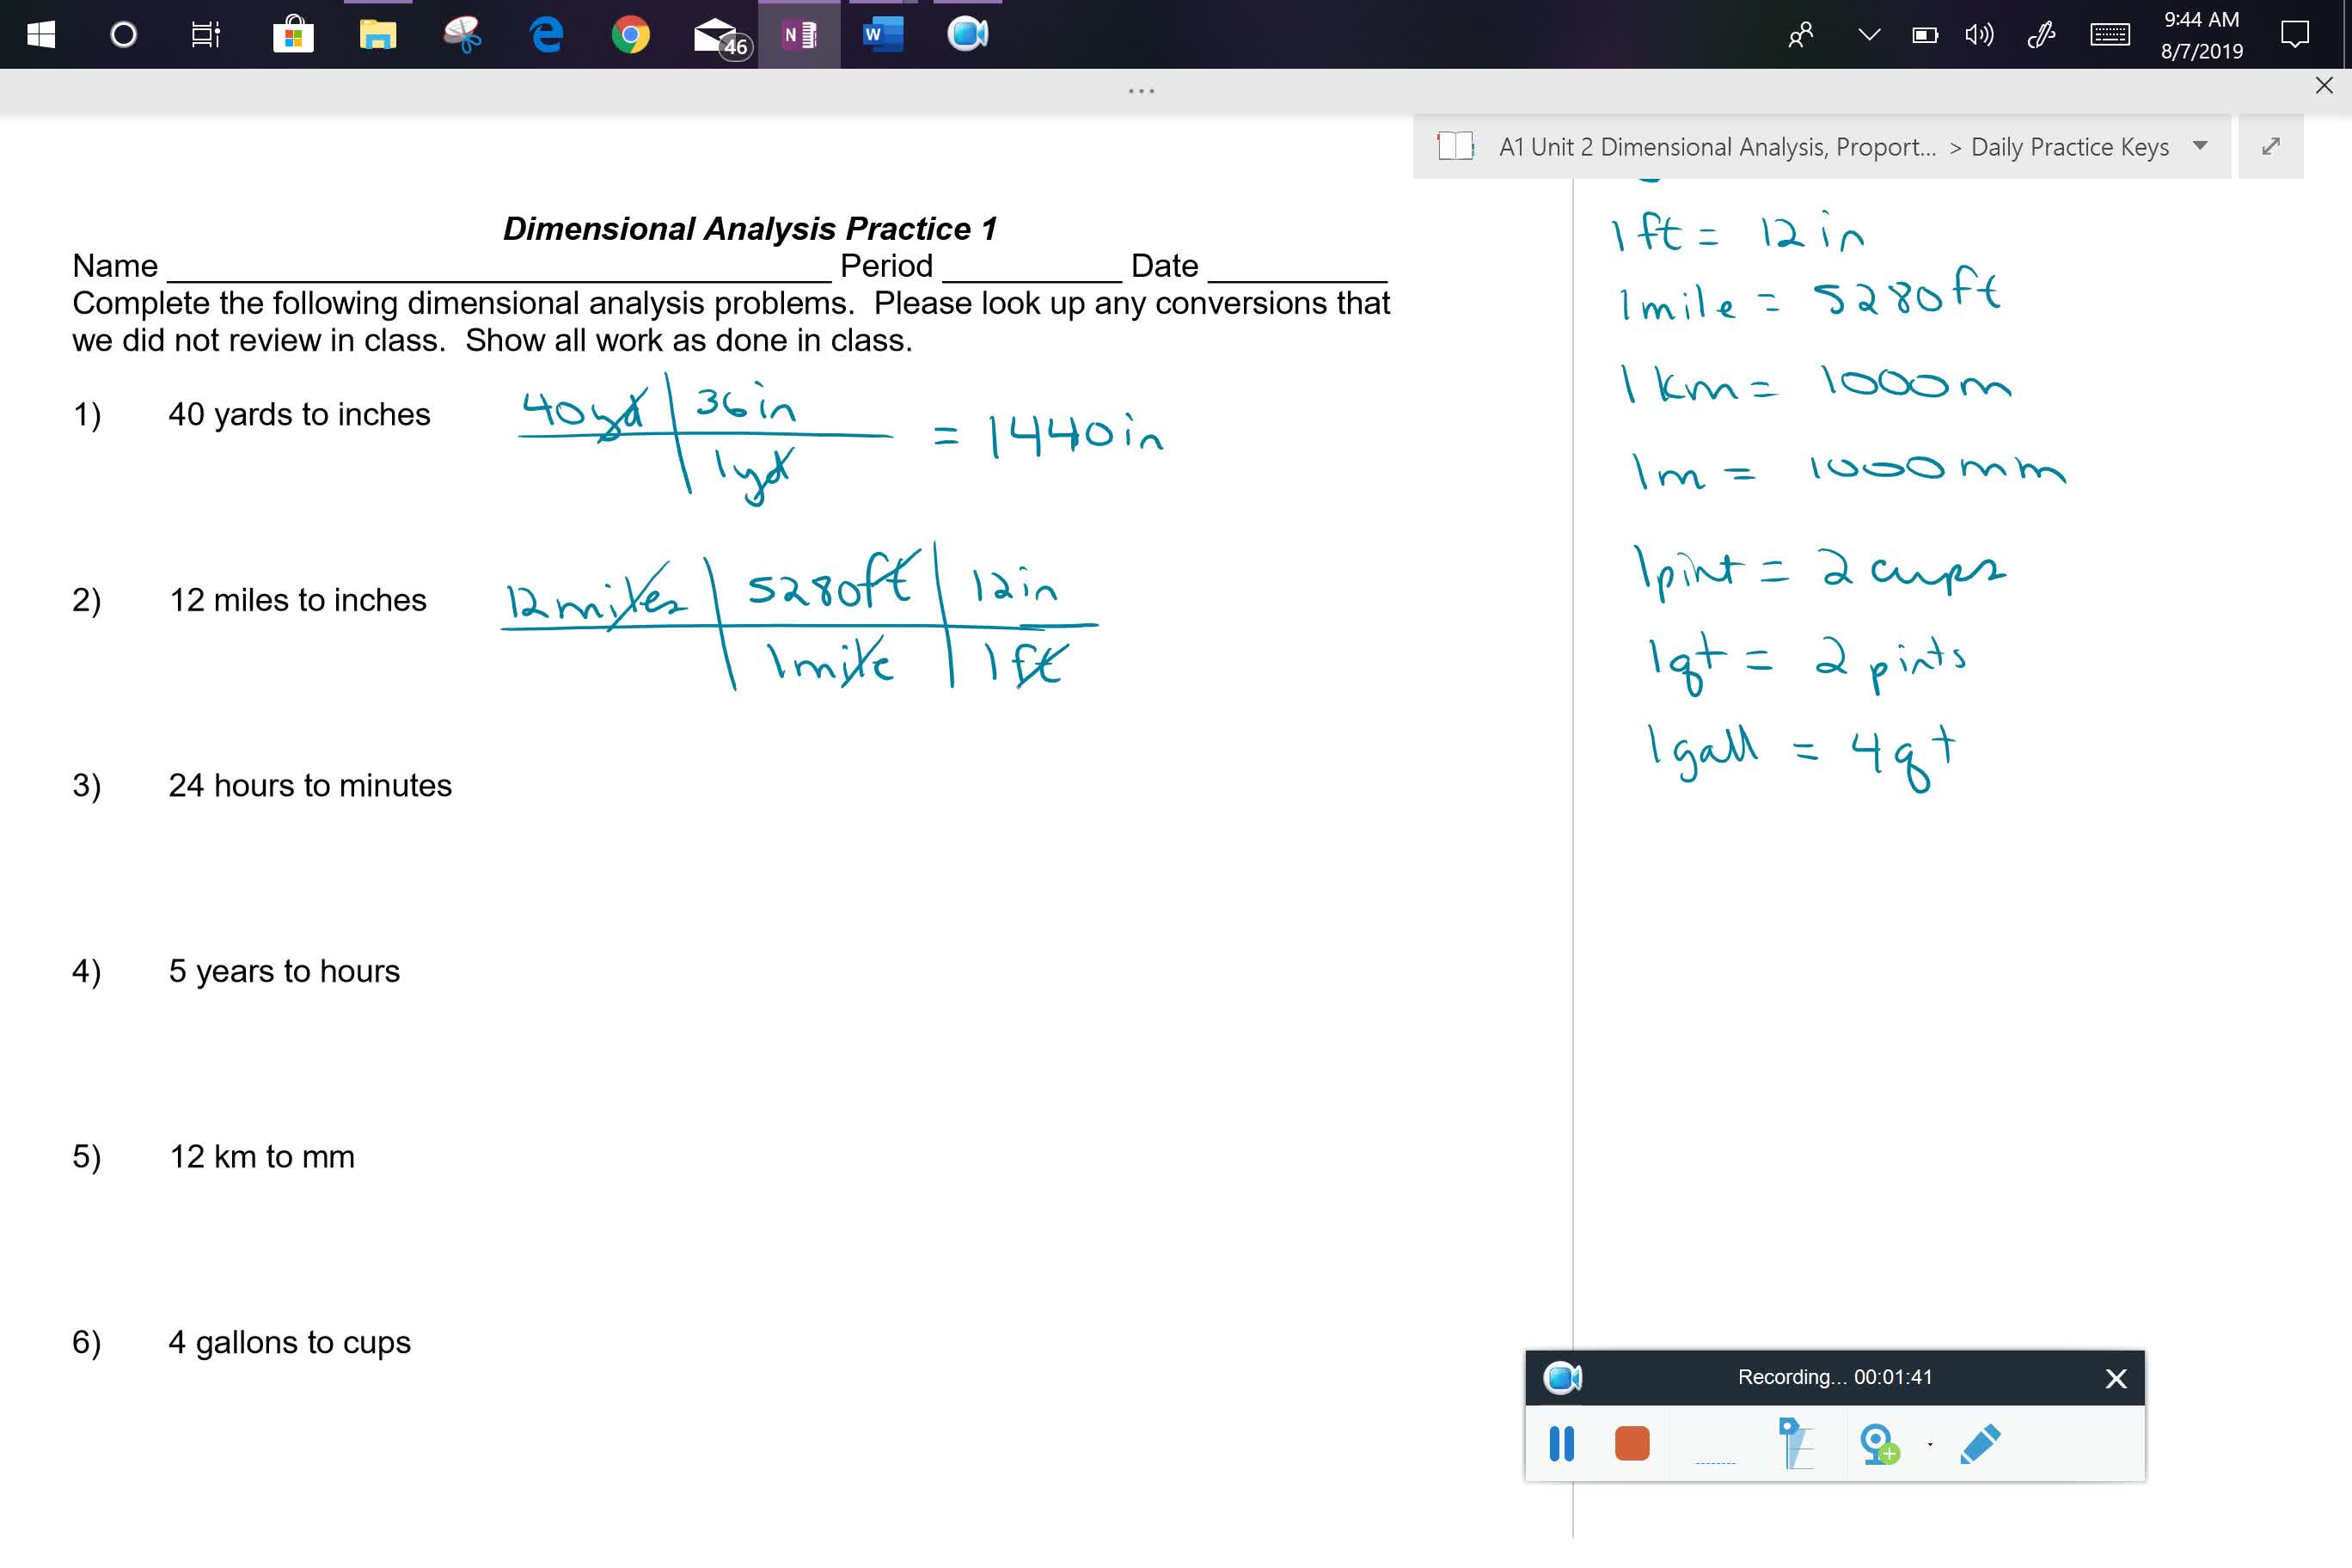Screen dimensions: 2352x1568
Task: Toggle the taskbar notification area
Action: point(1865,35)
